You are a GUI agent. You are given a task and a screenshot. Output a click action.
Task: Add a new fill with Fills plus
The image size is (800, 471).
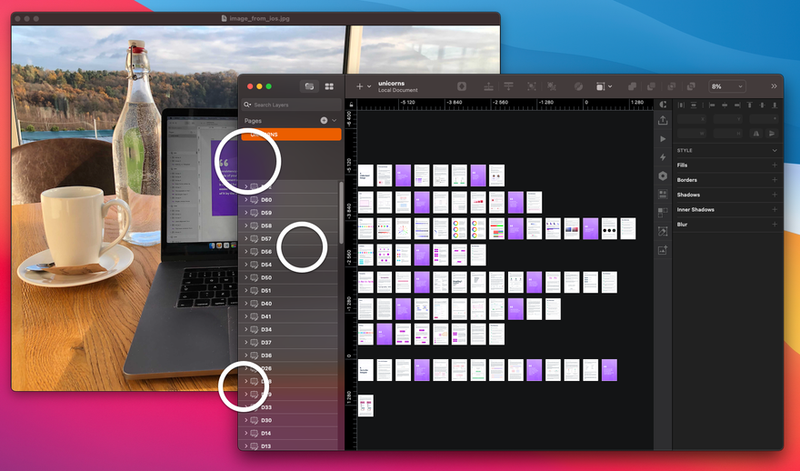(774, 165)
